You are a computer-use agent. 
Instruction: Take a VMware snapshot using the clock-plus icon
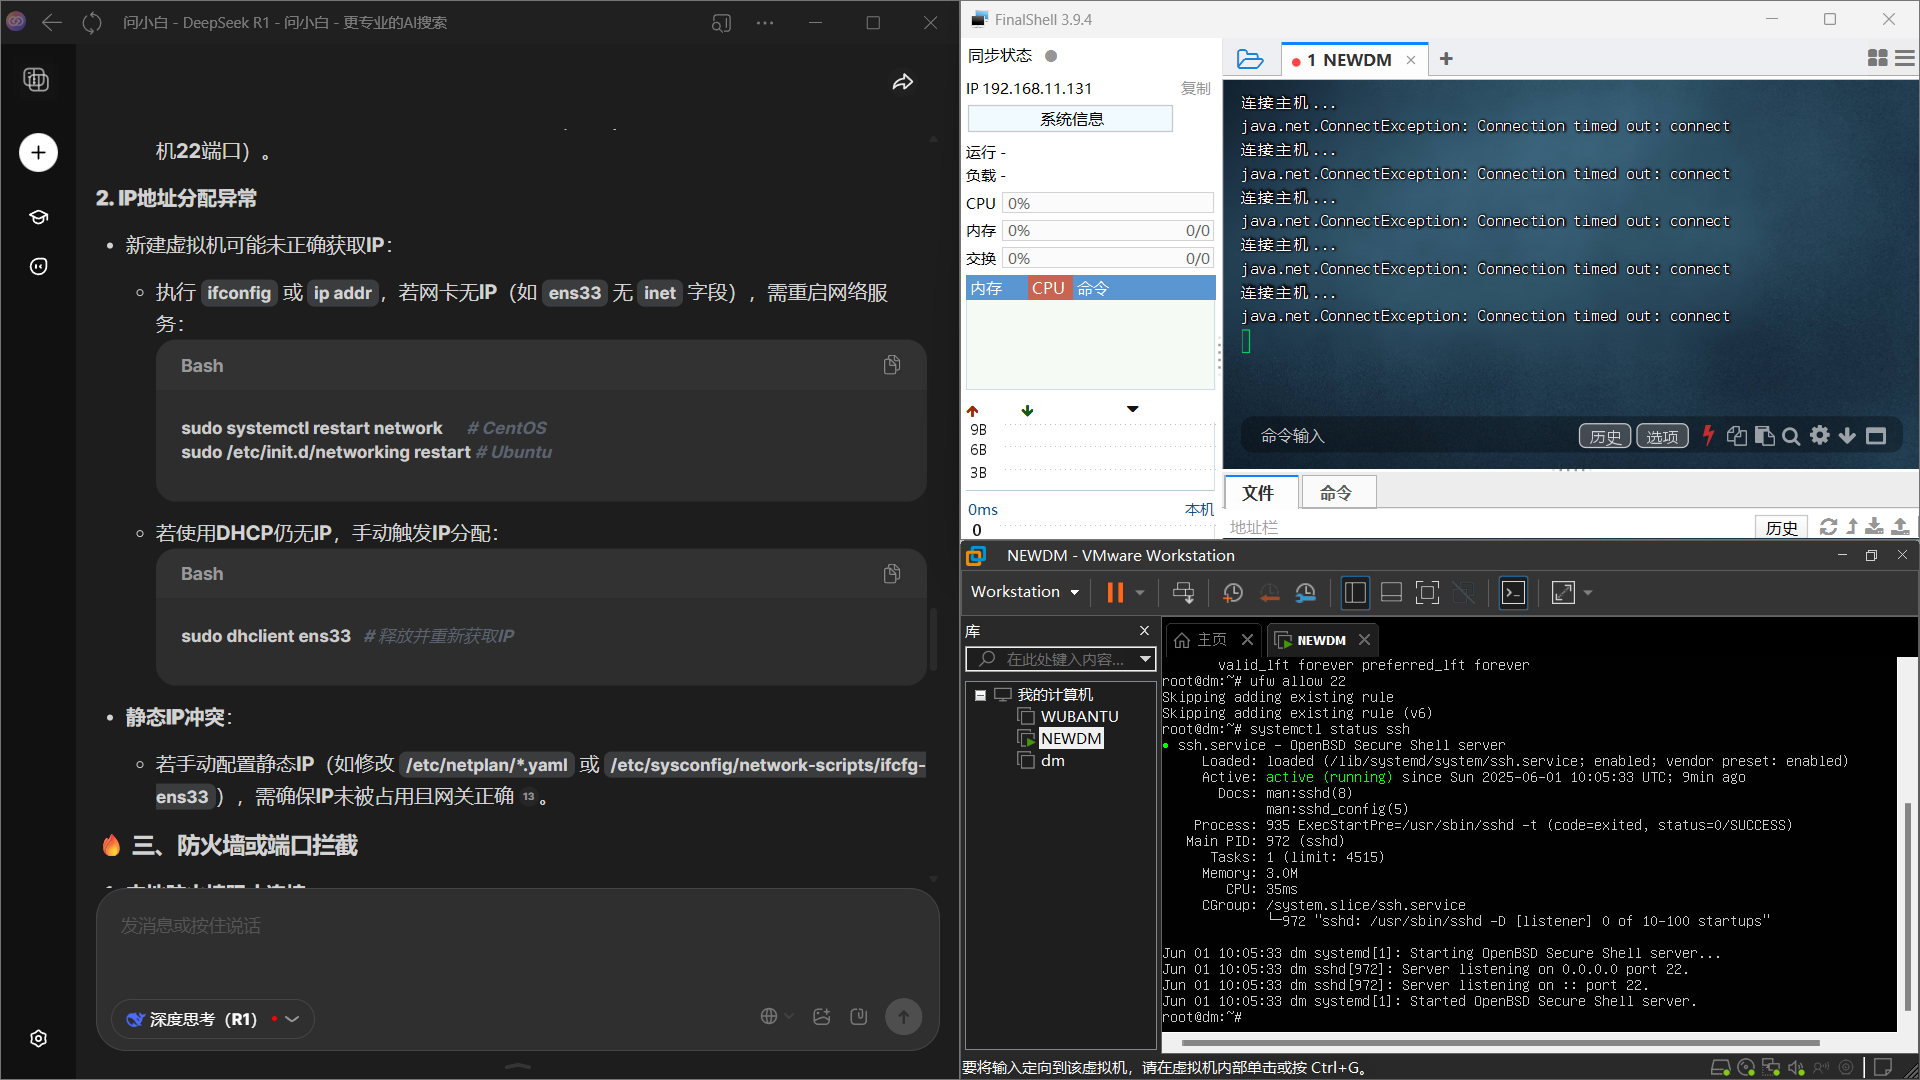click(x=1232, y=593)
